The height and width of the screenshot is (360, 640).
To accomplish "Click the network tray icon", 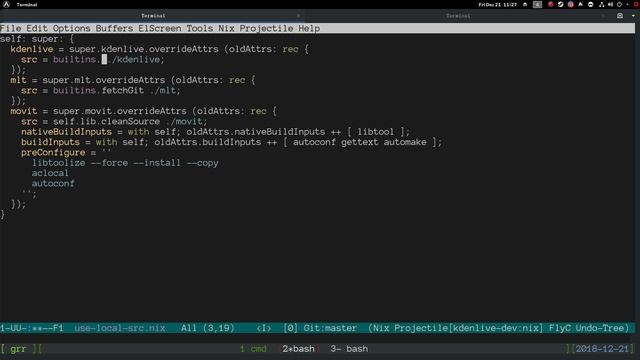I will click(601, 4).
